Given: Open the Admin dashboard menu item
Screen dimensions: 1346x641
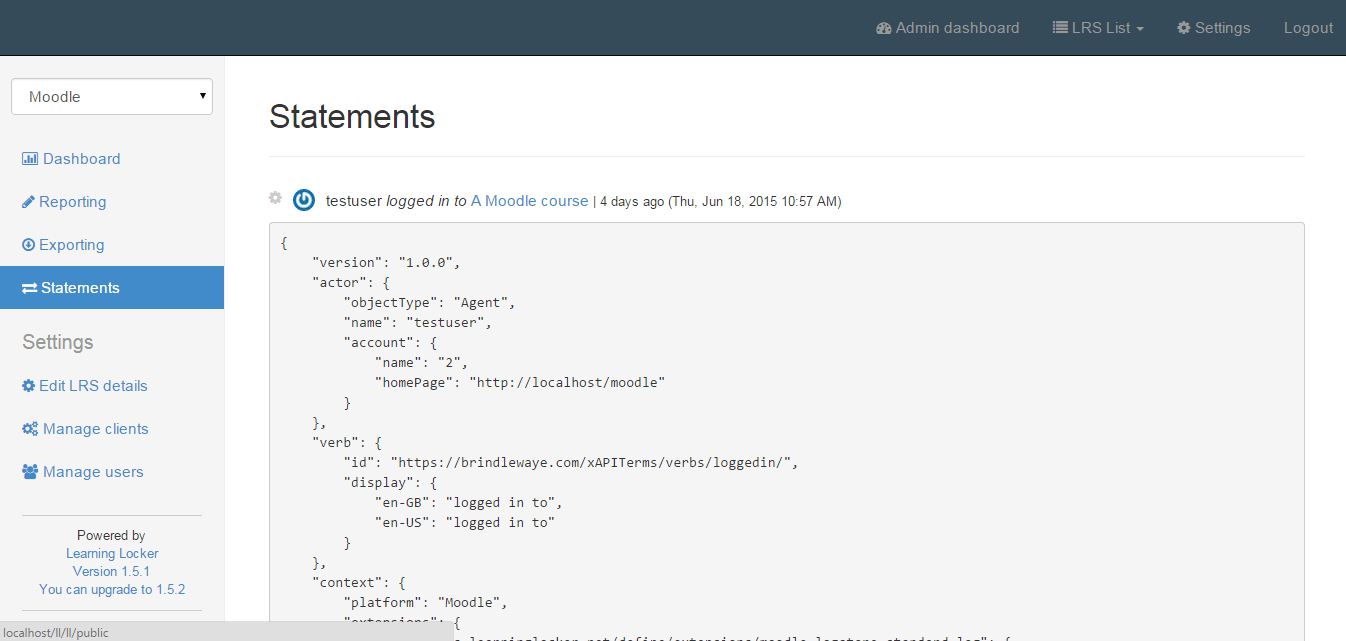Looking at the screenshot, I should click(x=948, y=28).
